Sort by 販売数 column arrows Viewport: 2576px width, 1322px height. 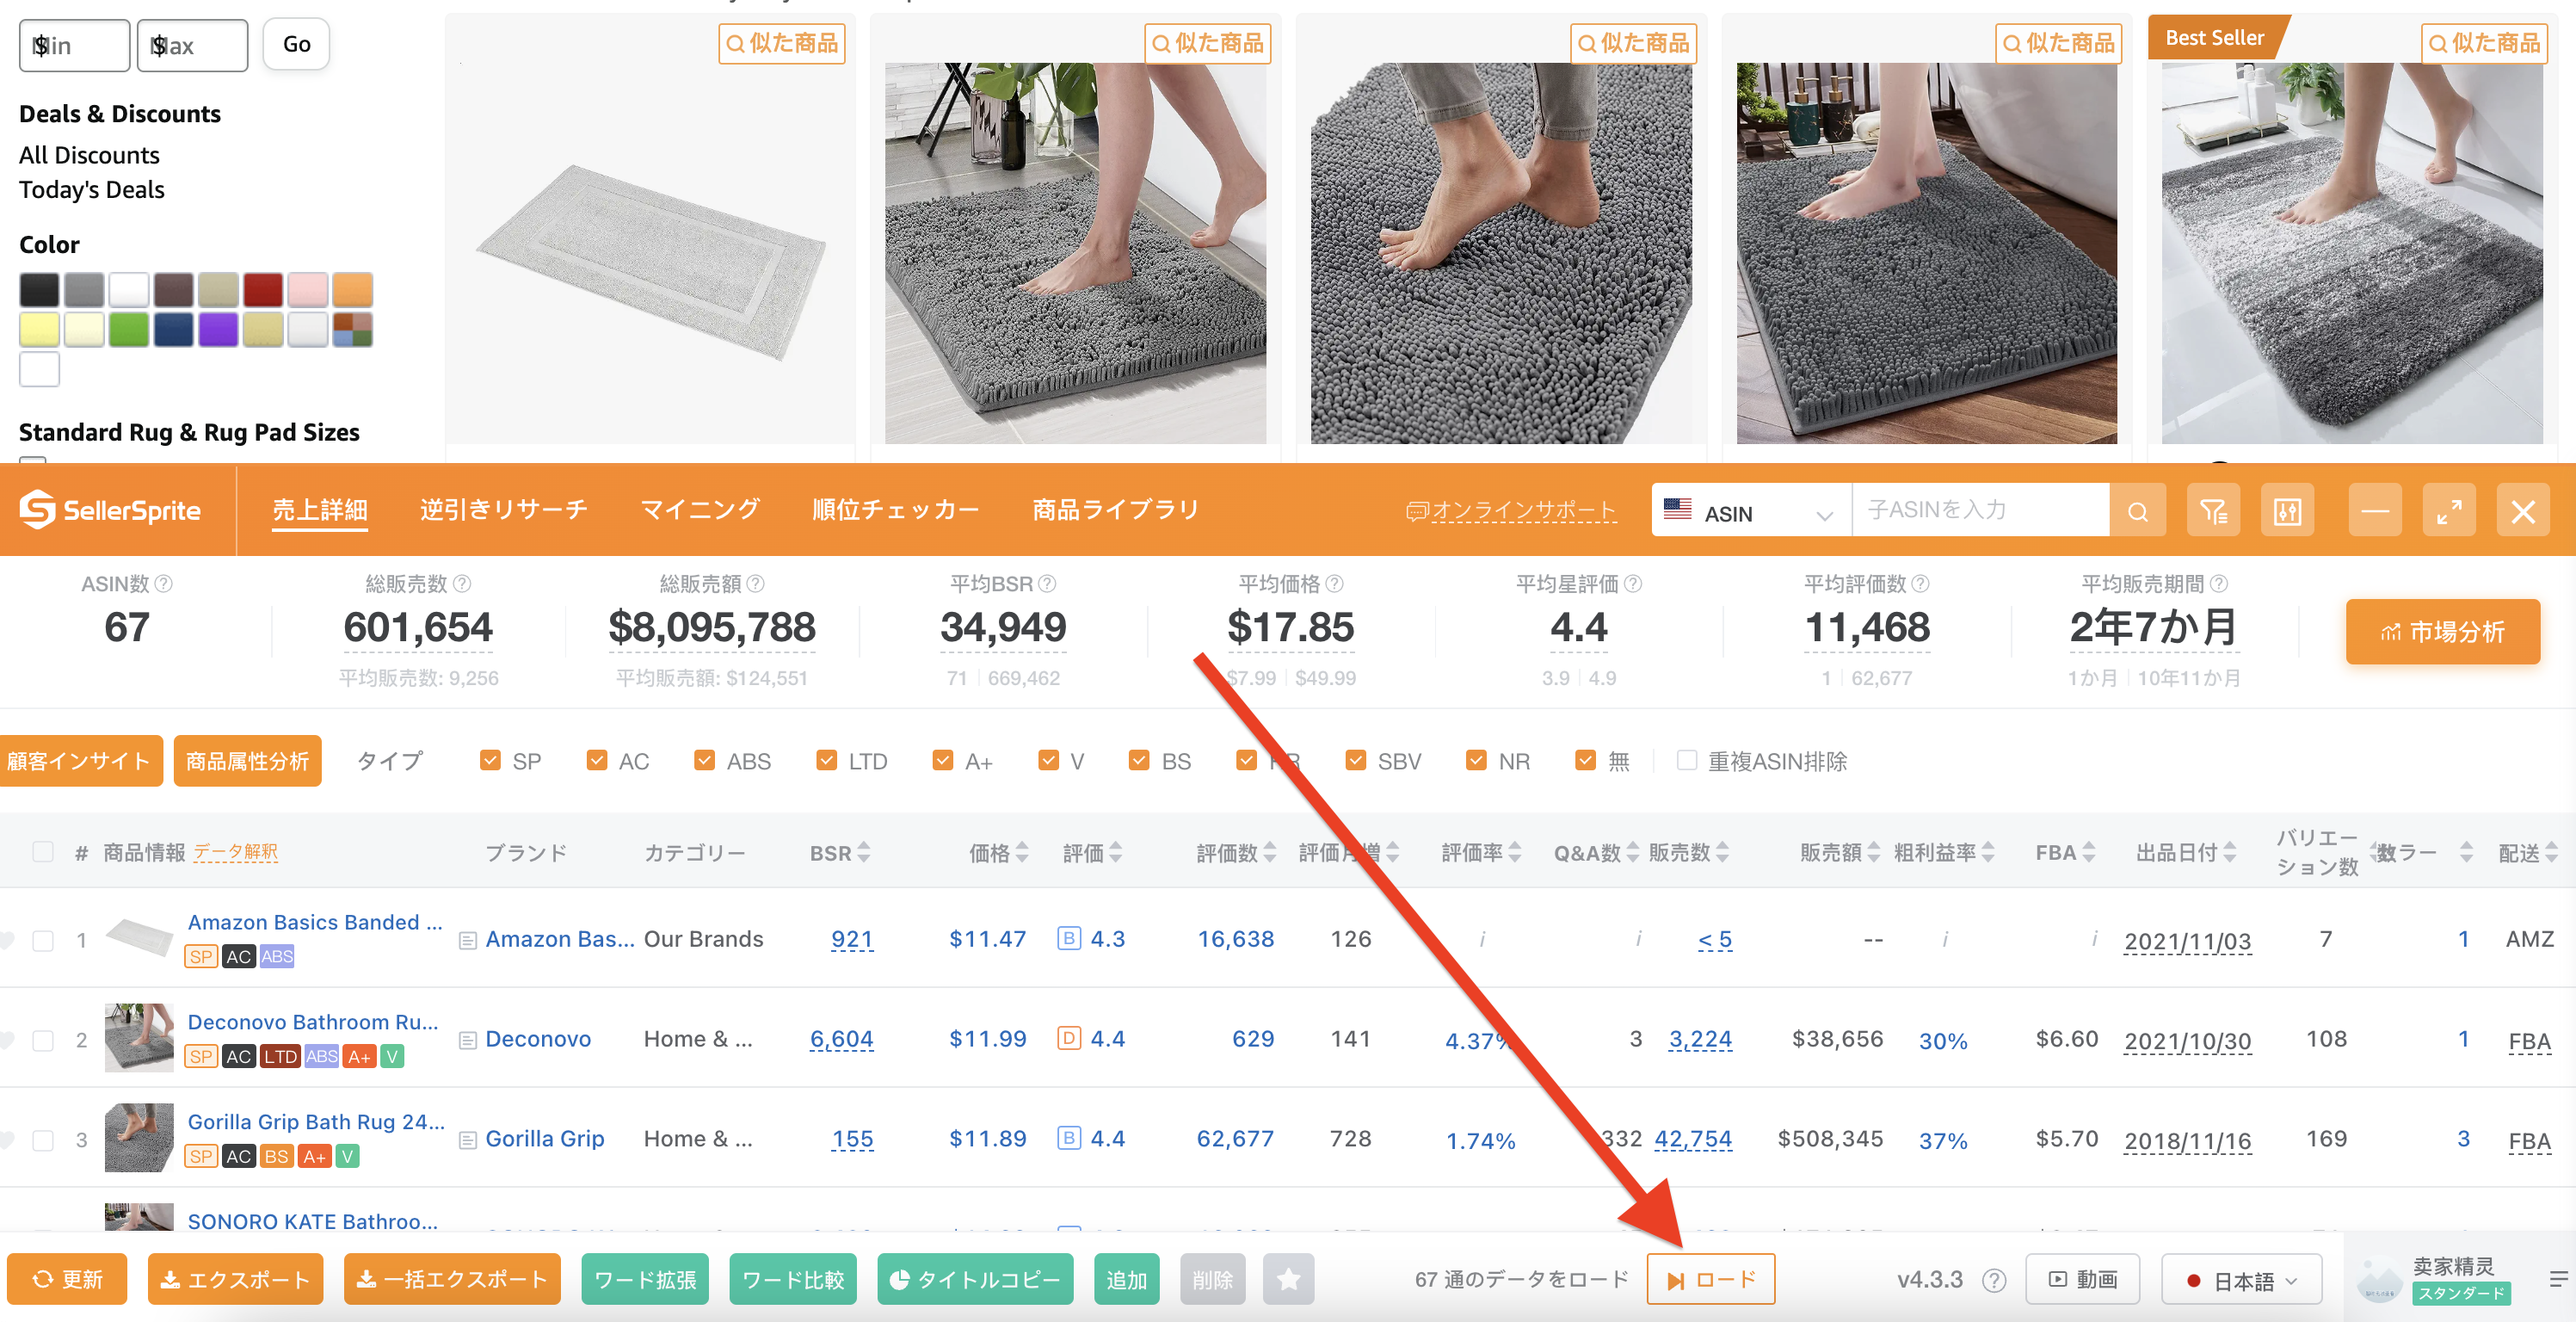1722,853
